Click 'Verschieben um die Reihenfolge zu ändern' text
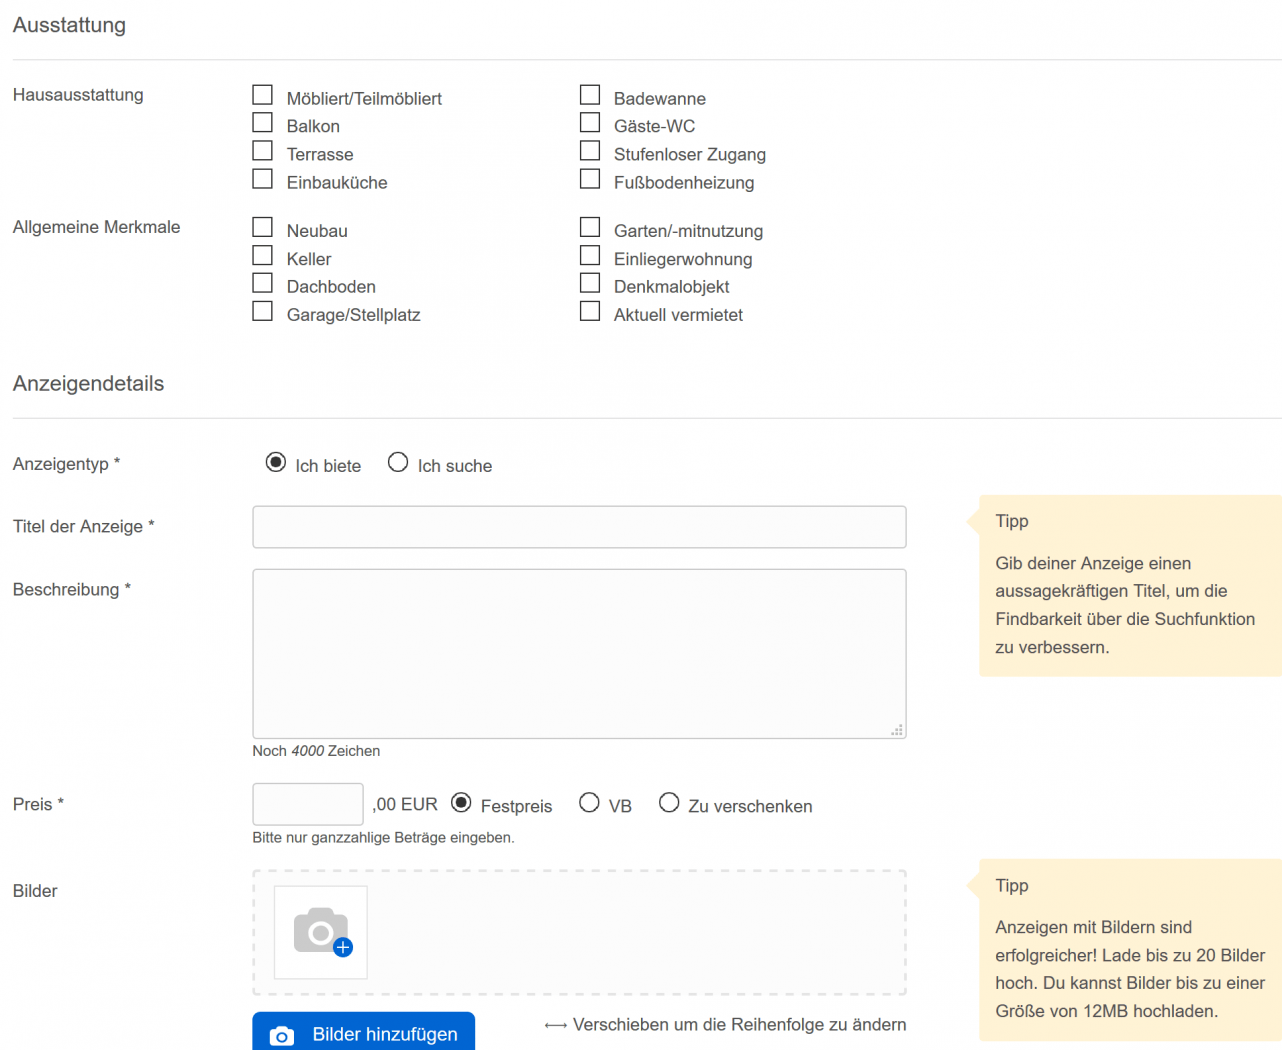This screenshot has height=1050, width=1282. point(740,1024)
